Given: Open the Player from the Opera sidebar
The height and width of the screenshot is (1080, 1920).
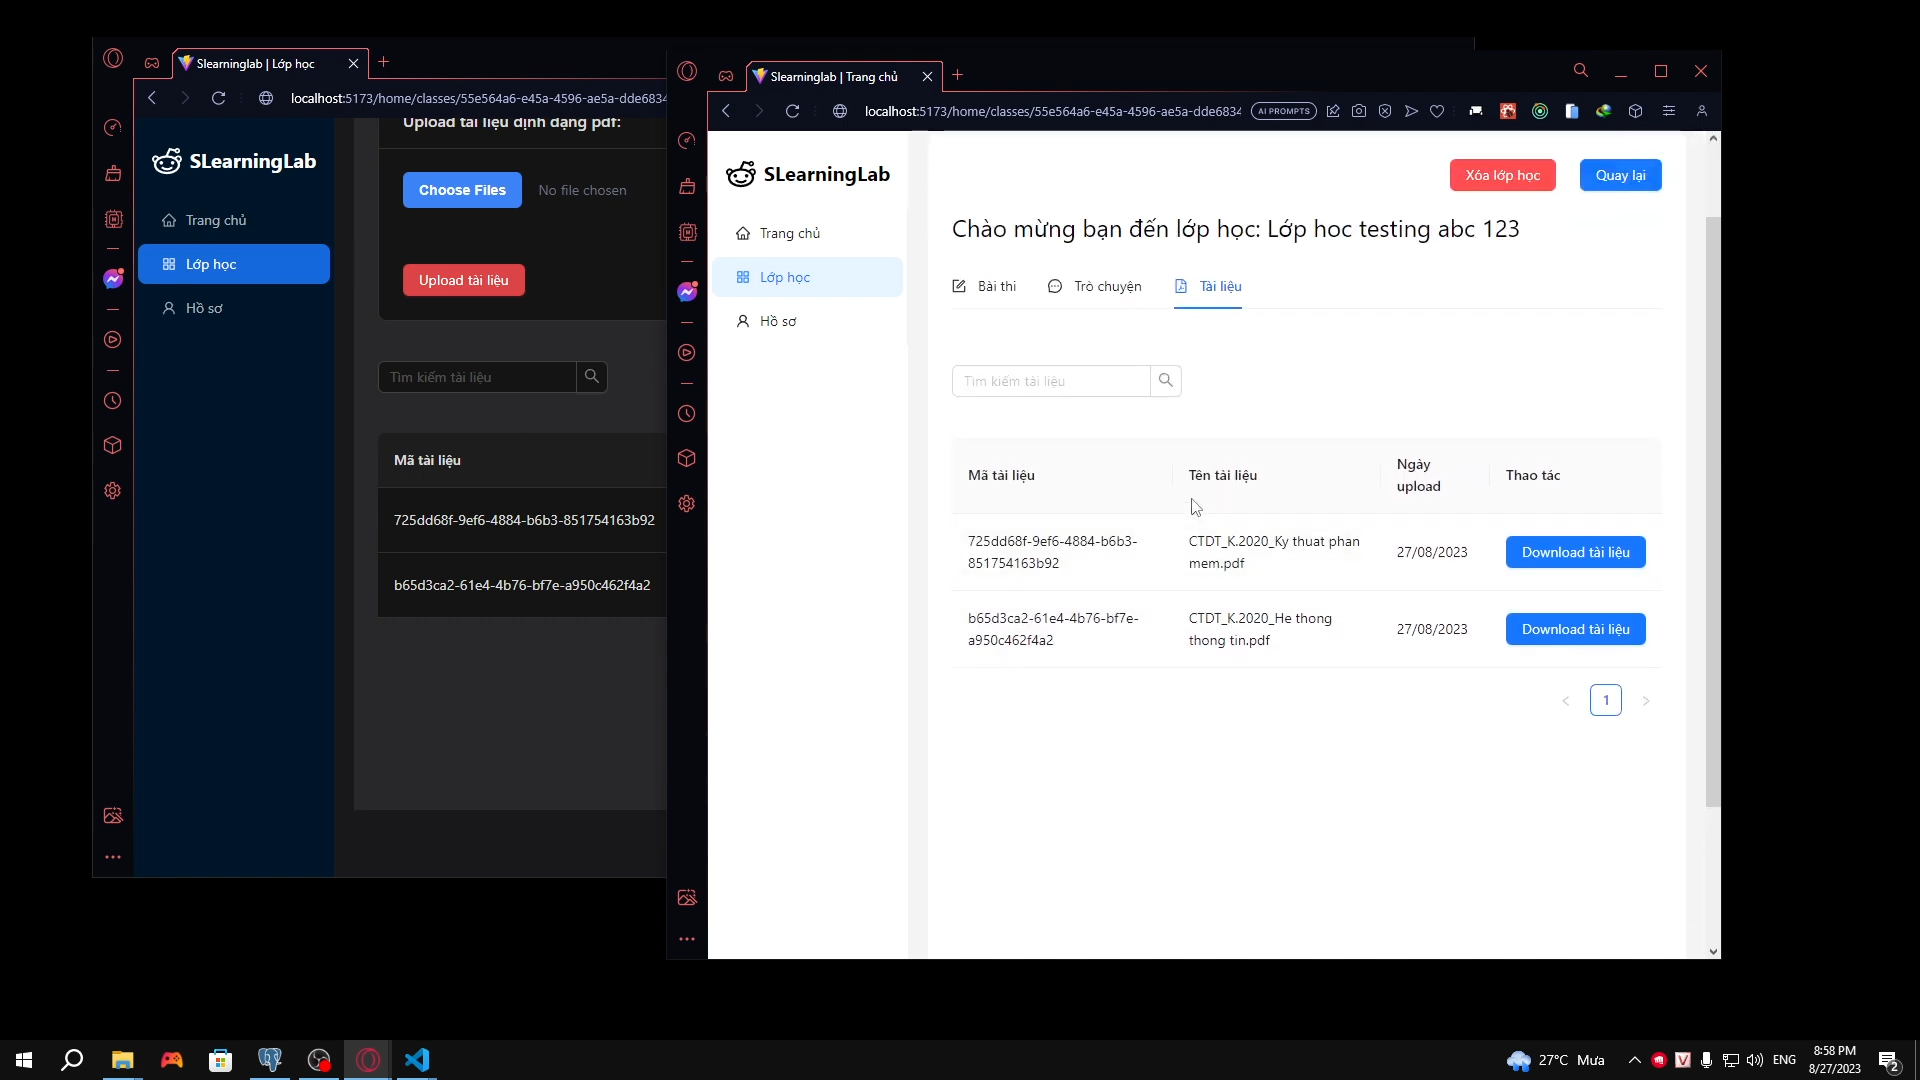Looking at the screenshot, I should coord(687,353).
